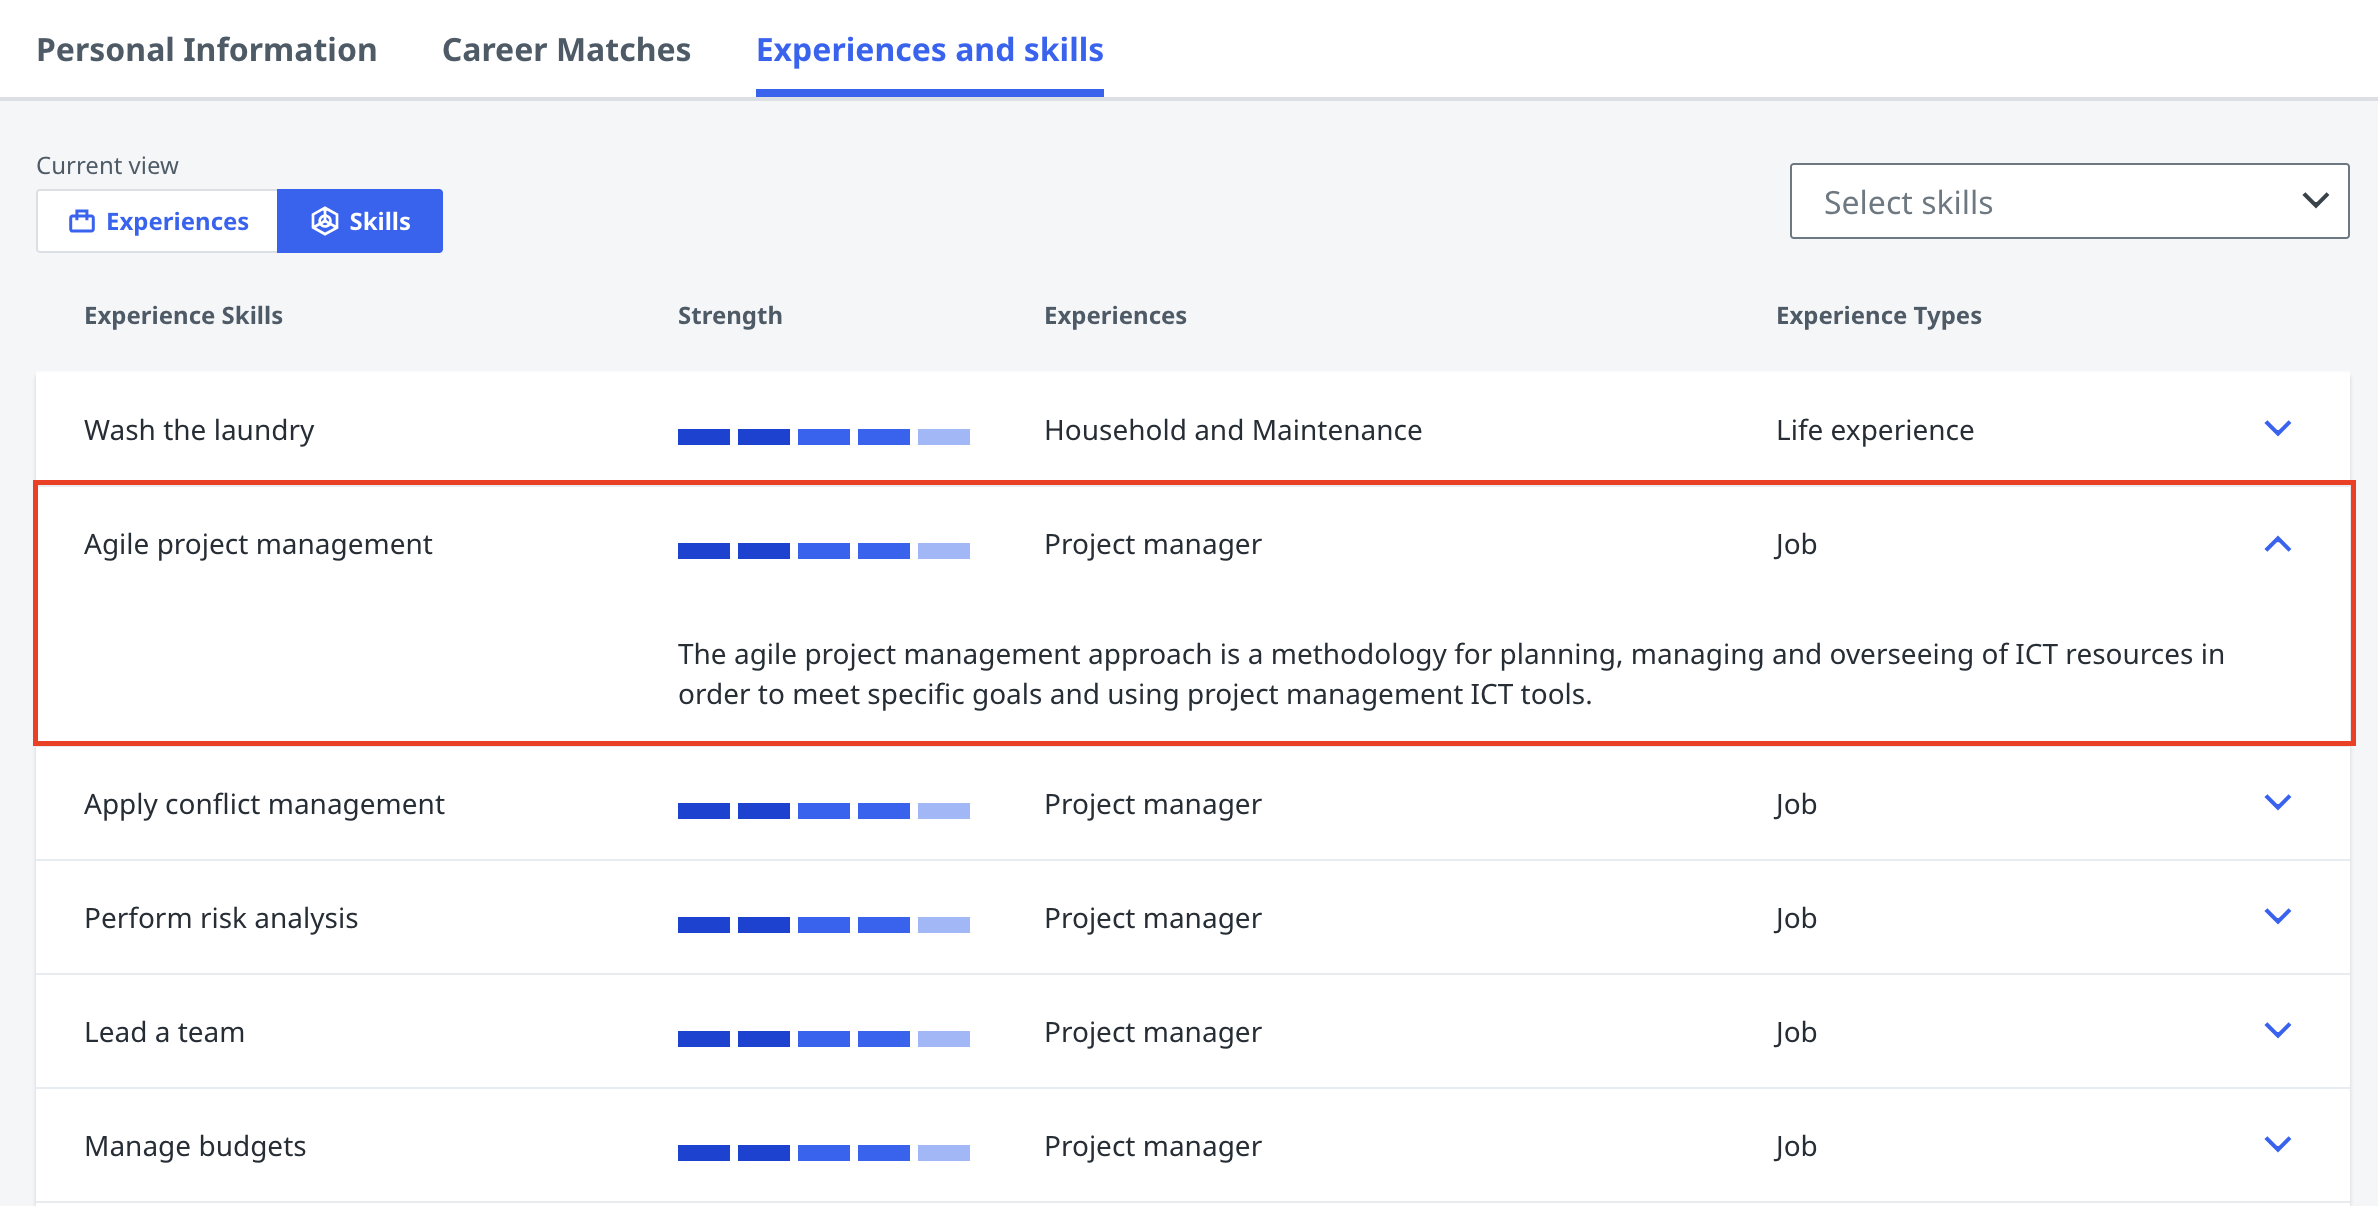Select the Experiences and skills tab
2378x1206 pixels.
[x=929, y=50]
